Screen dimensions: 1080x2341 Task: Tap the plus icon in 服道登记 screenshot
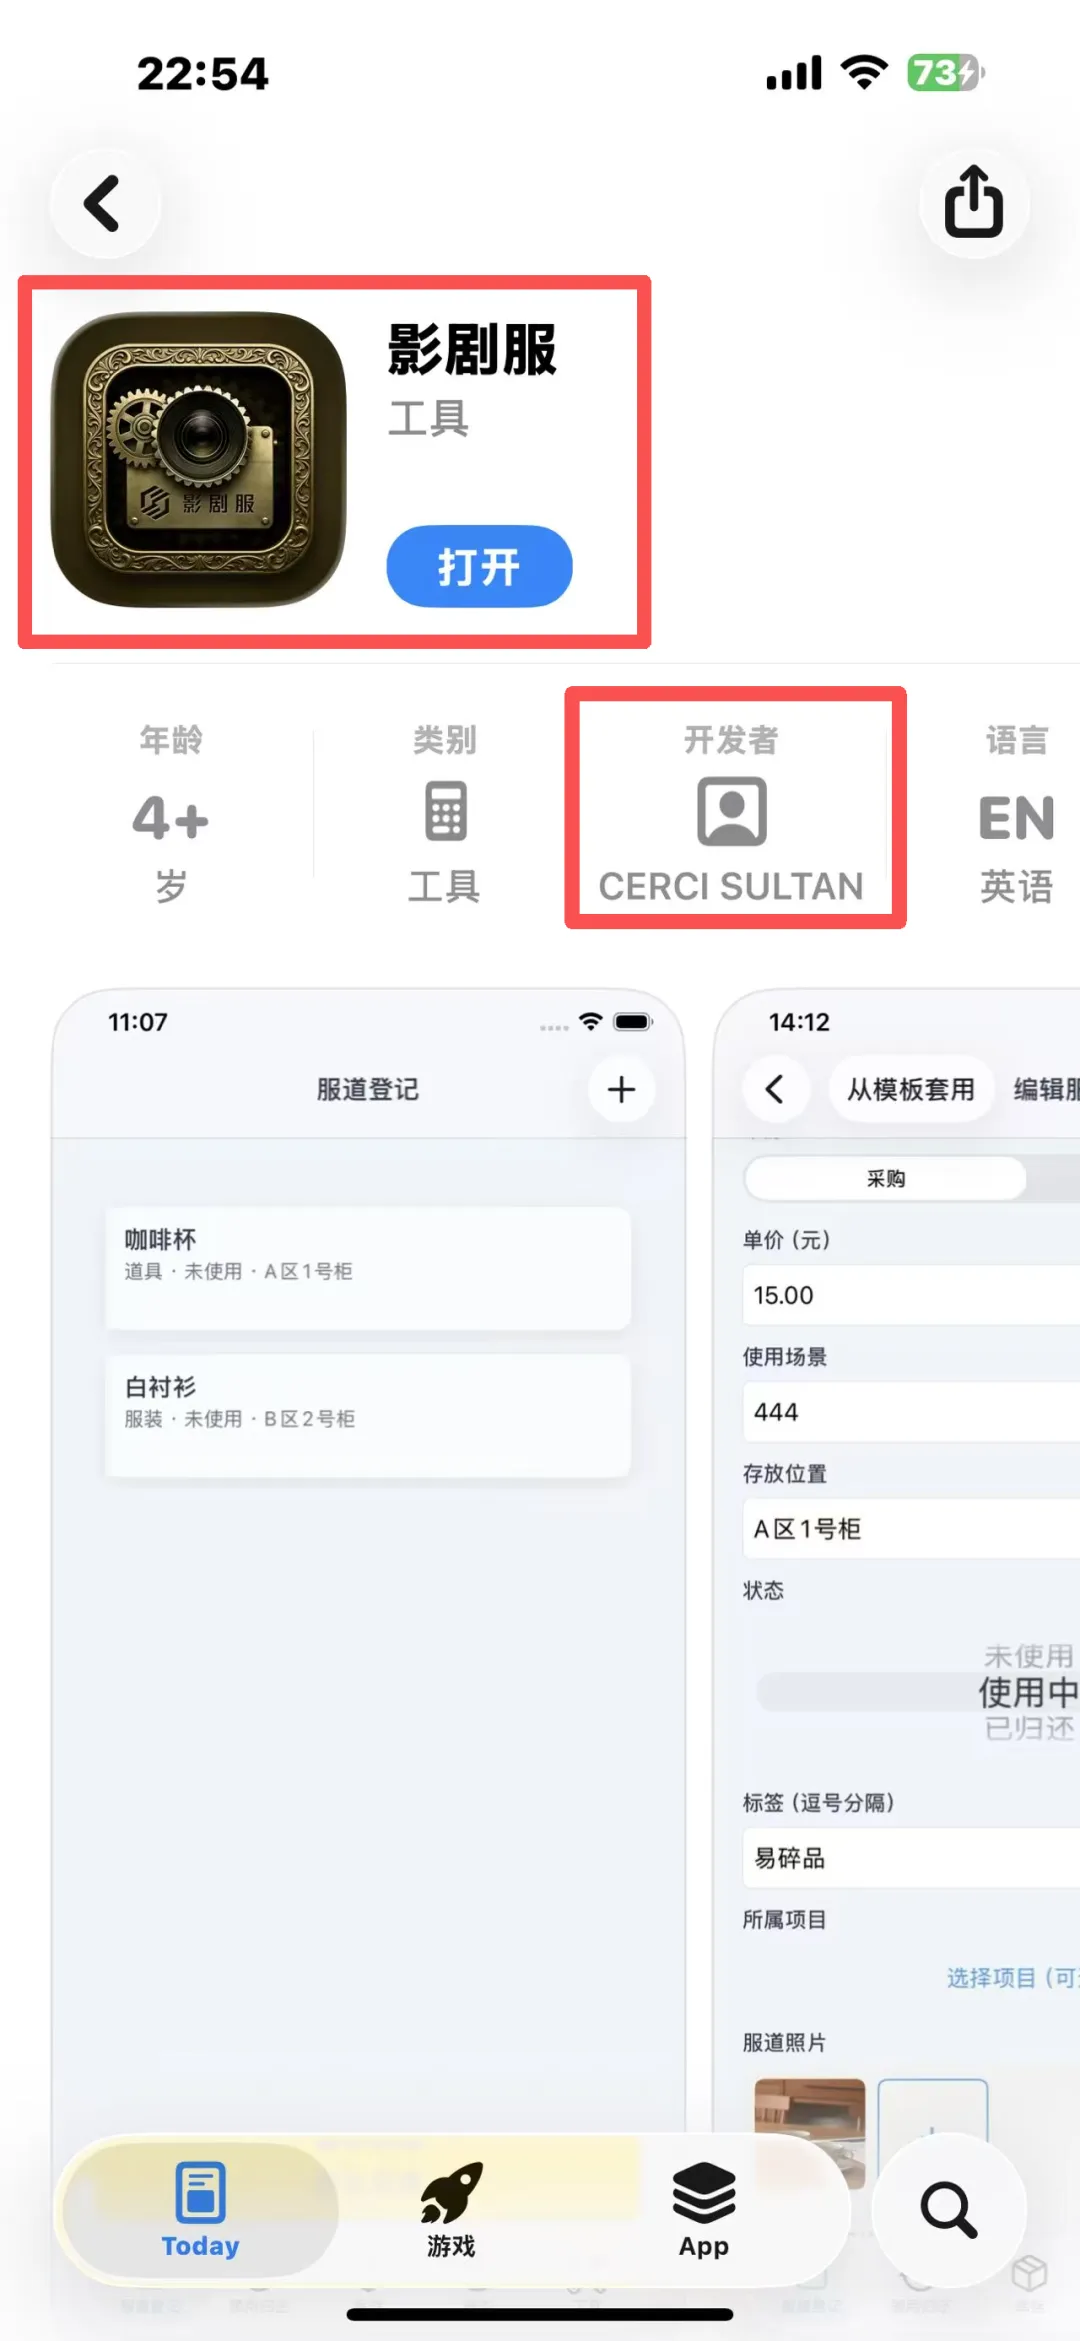[622, 1090]
